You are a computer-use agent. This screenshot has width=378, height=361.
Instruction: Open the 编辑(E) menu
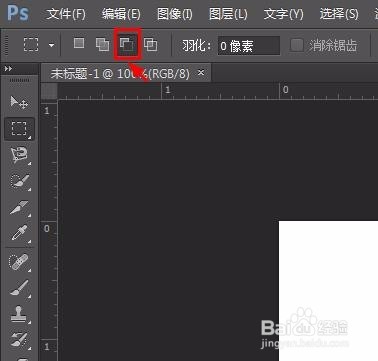coord(121,14)
